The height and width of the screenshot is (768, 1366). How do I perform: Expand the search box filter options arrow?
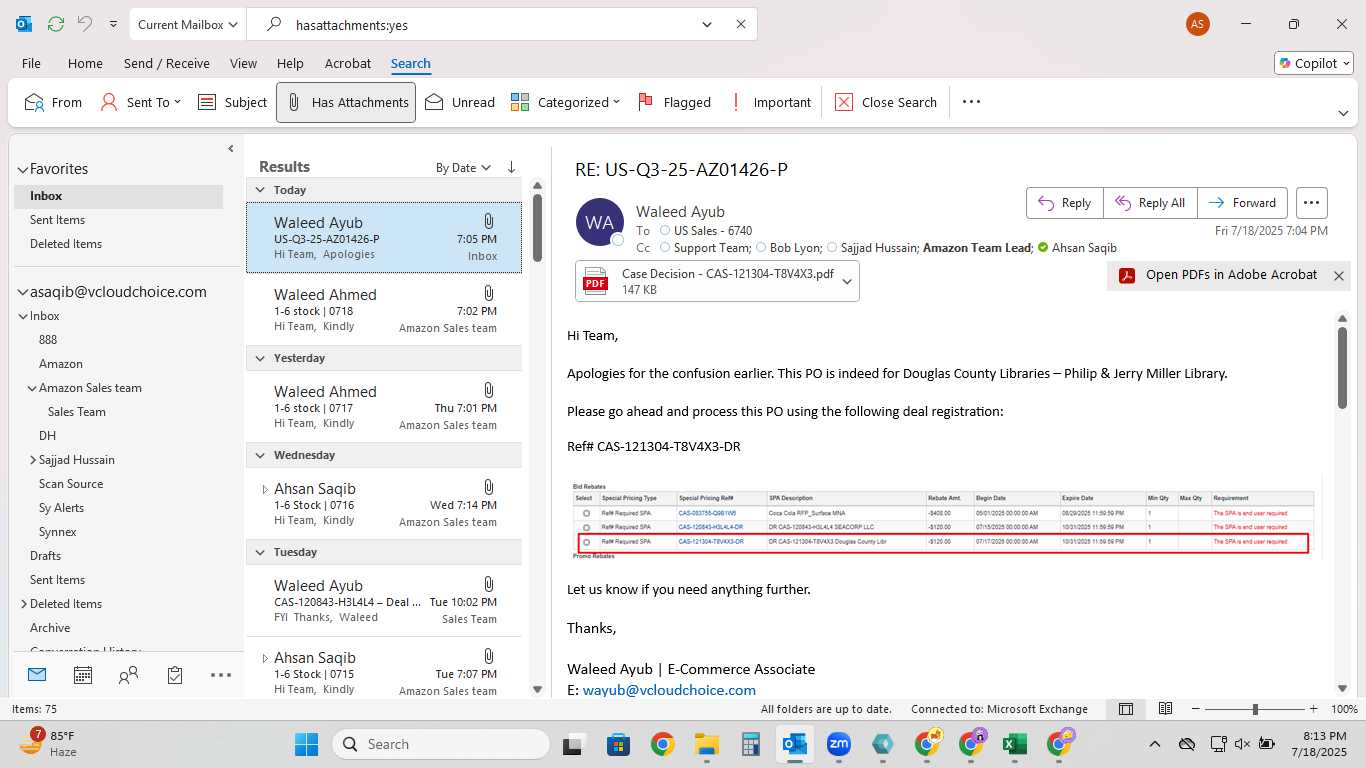(707, 24)
